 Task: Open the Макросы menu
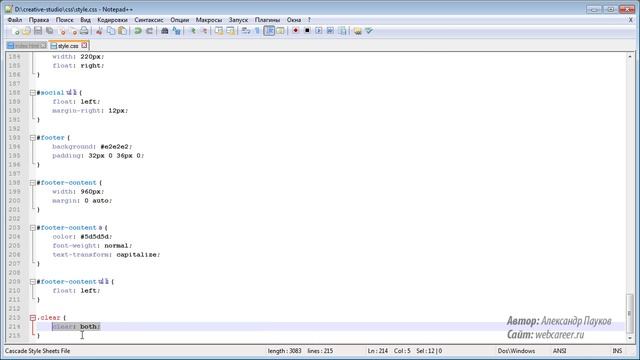click(x=209, y=20)
